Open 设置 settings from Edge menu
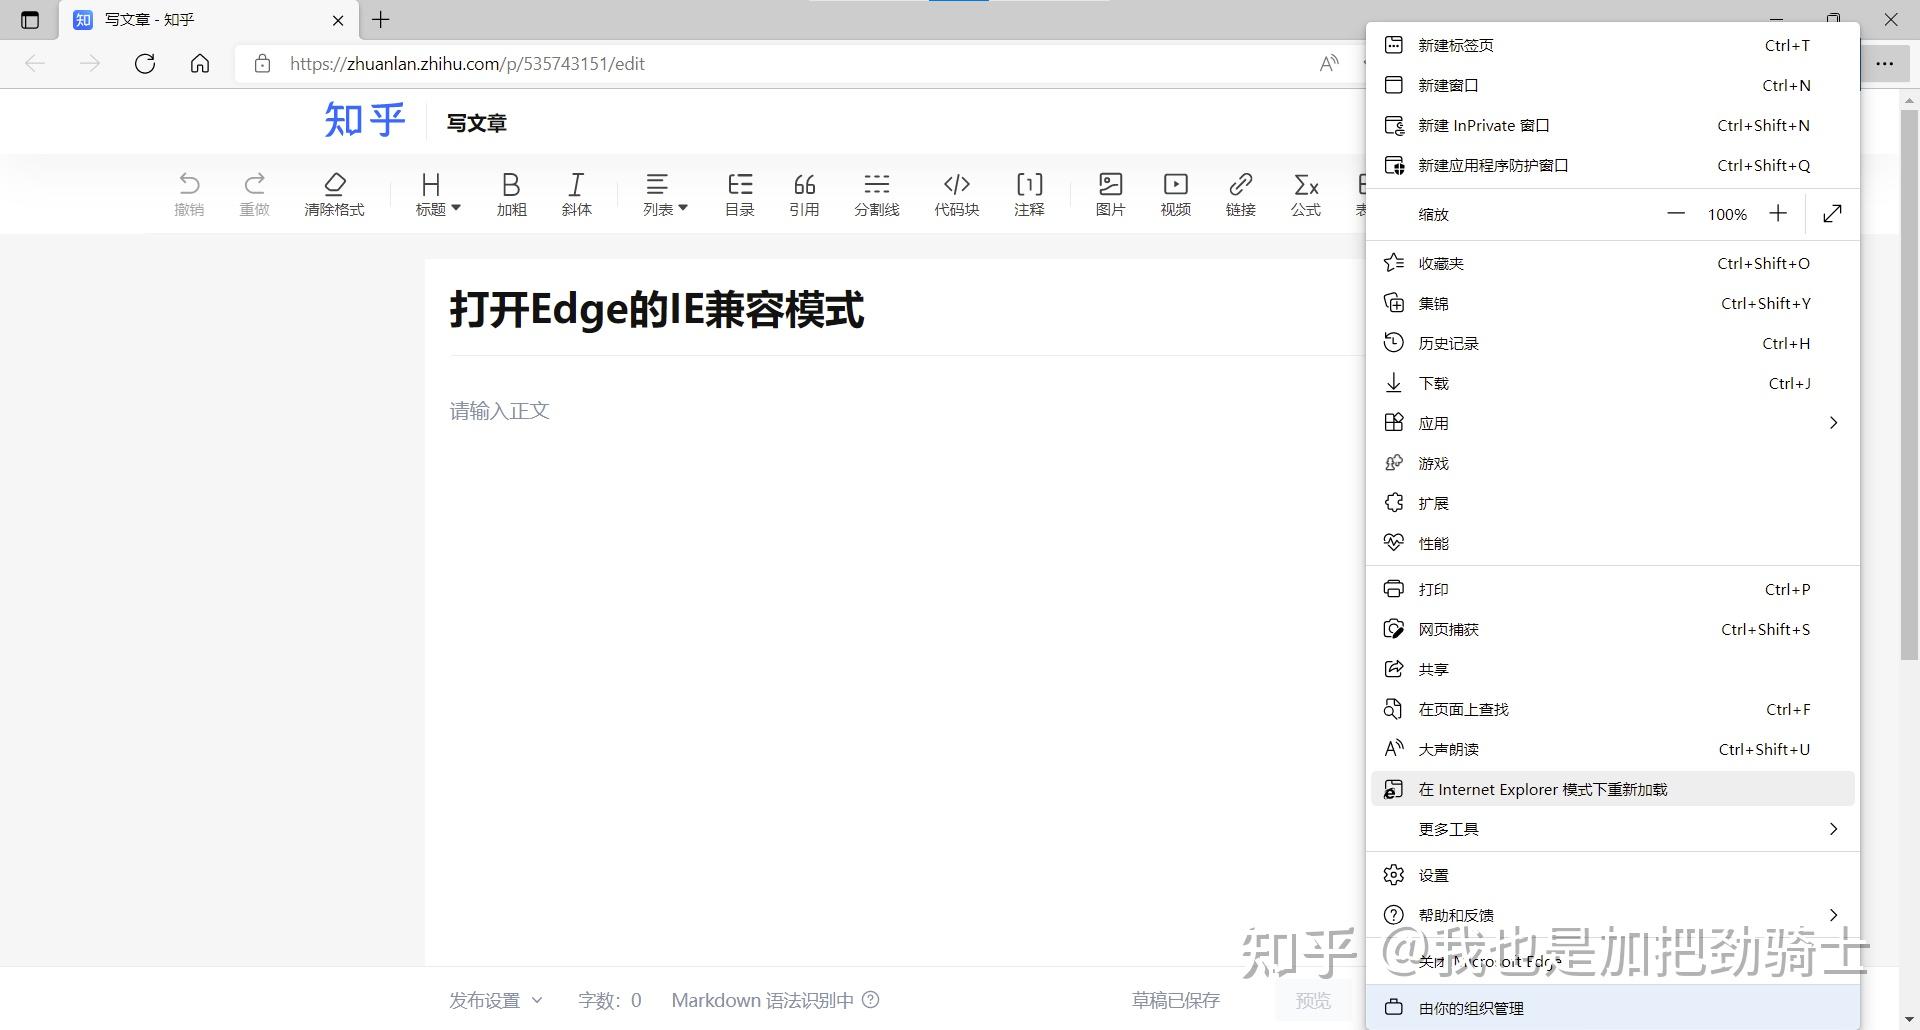This screenshot has width=1920, height=1030. coord(1613,875)
